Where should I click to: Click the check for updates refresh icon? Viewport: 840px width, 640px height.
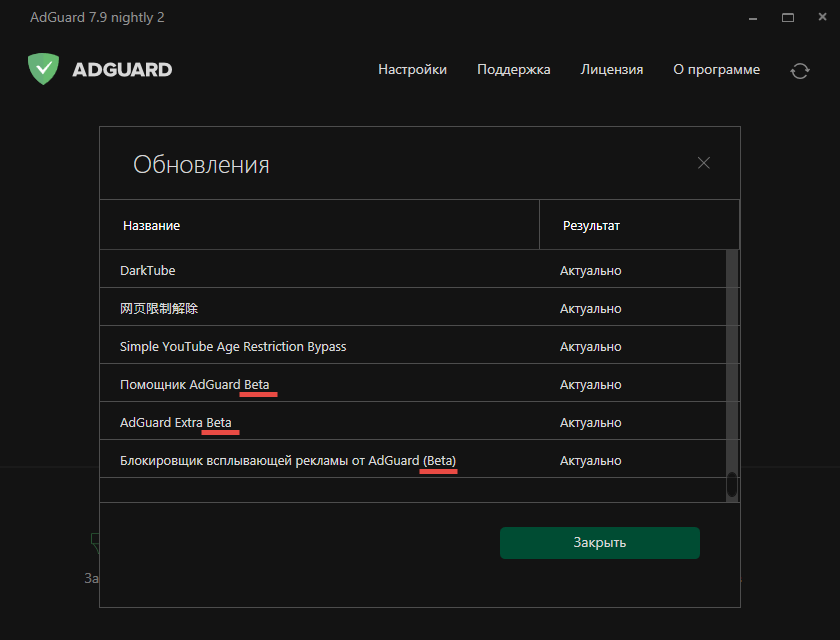(x=800, y=70)
